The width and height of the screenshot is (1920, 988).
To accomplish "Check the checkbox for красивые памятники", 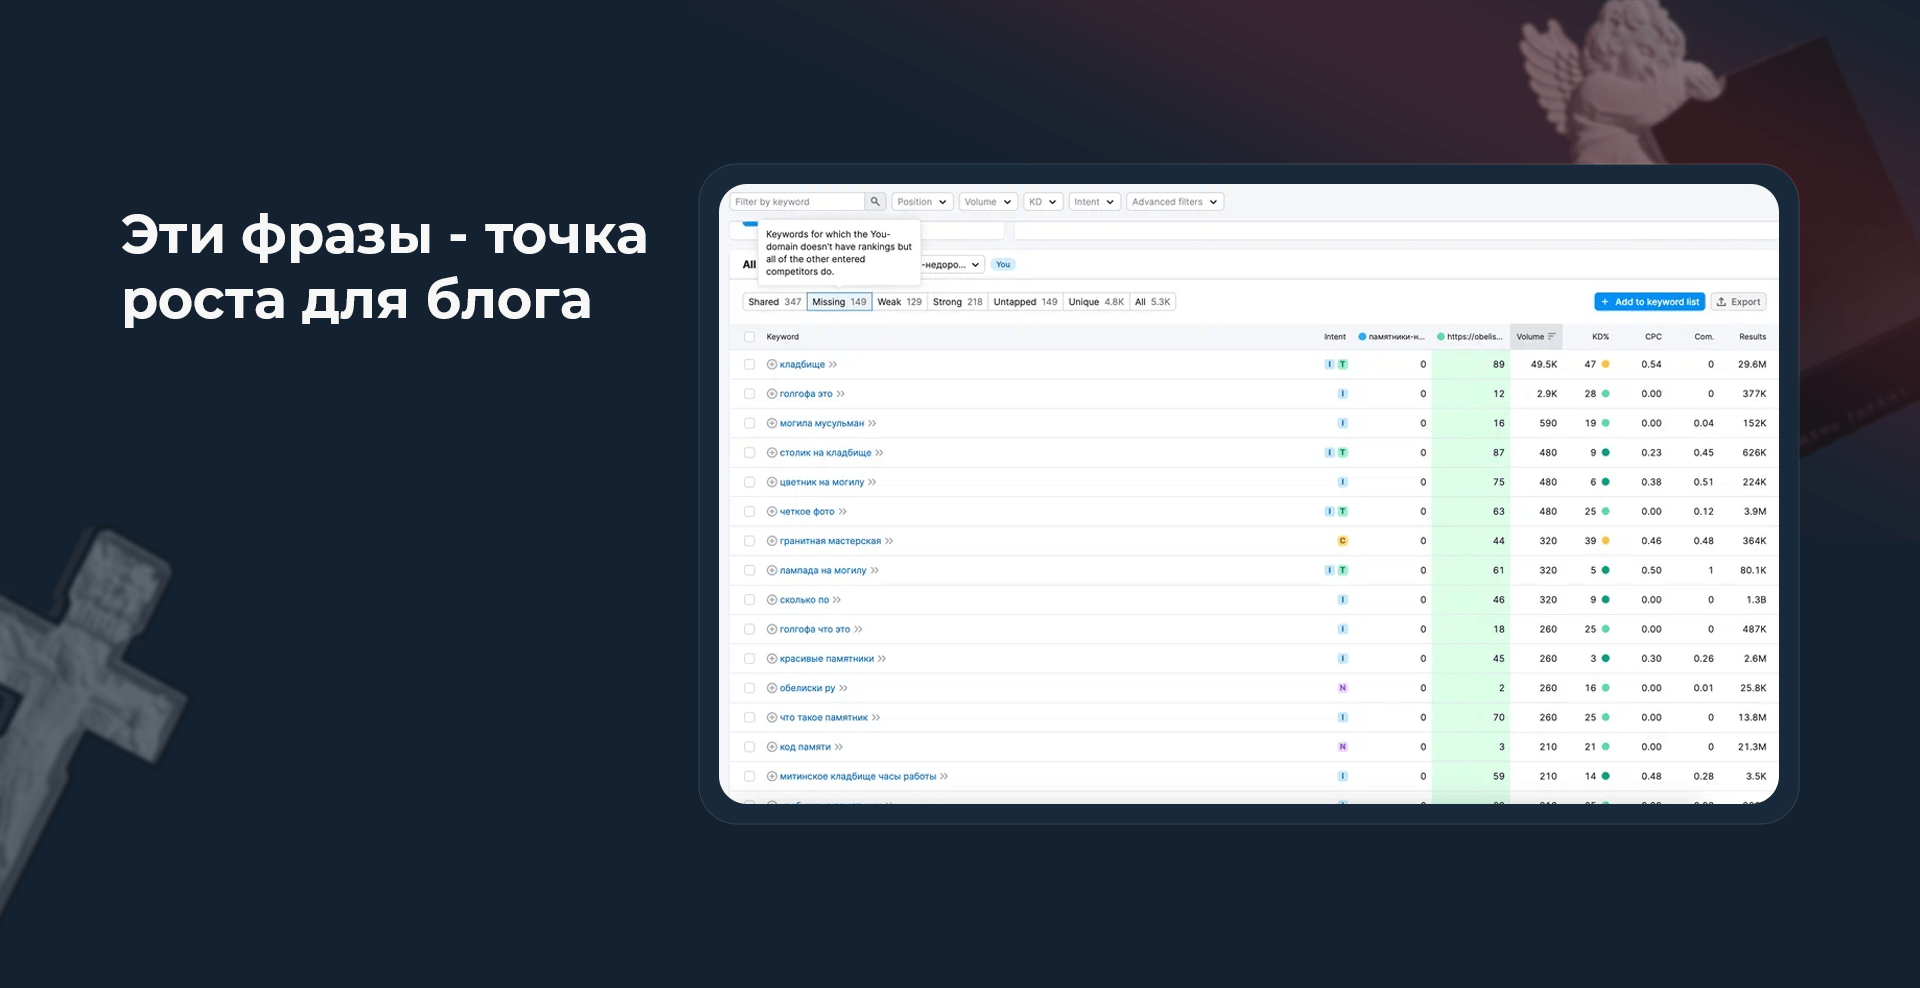I will [x=749, y=658].
